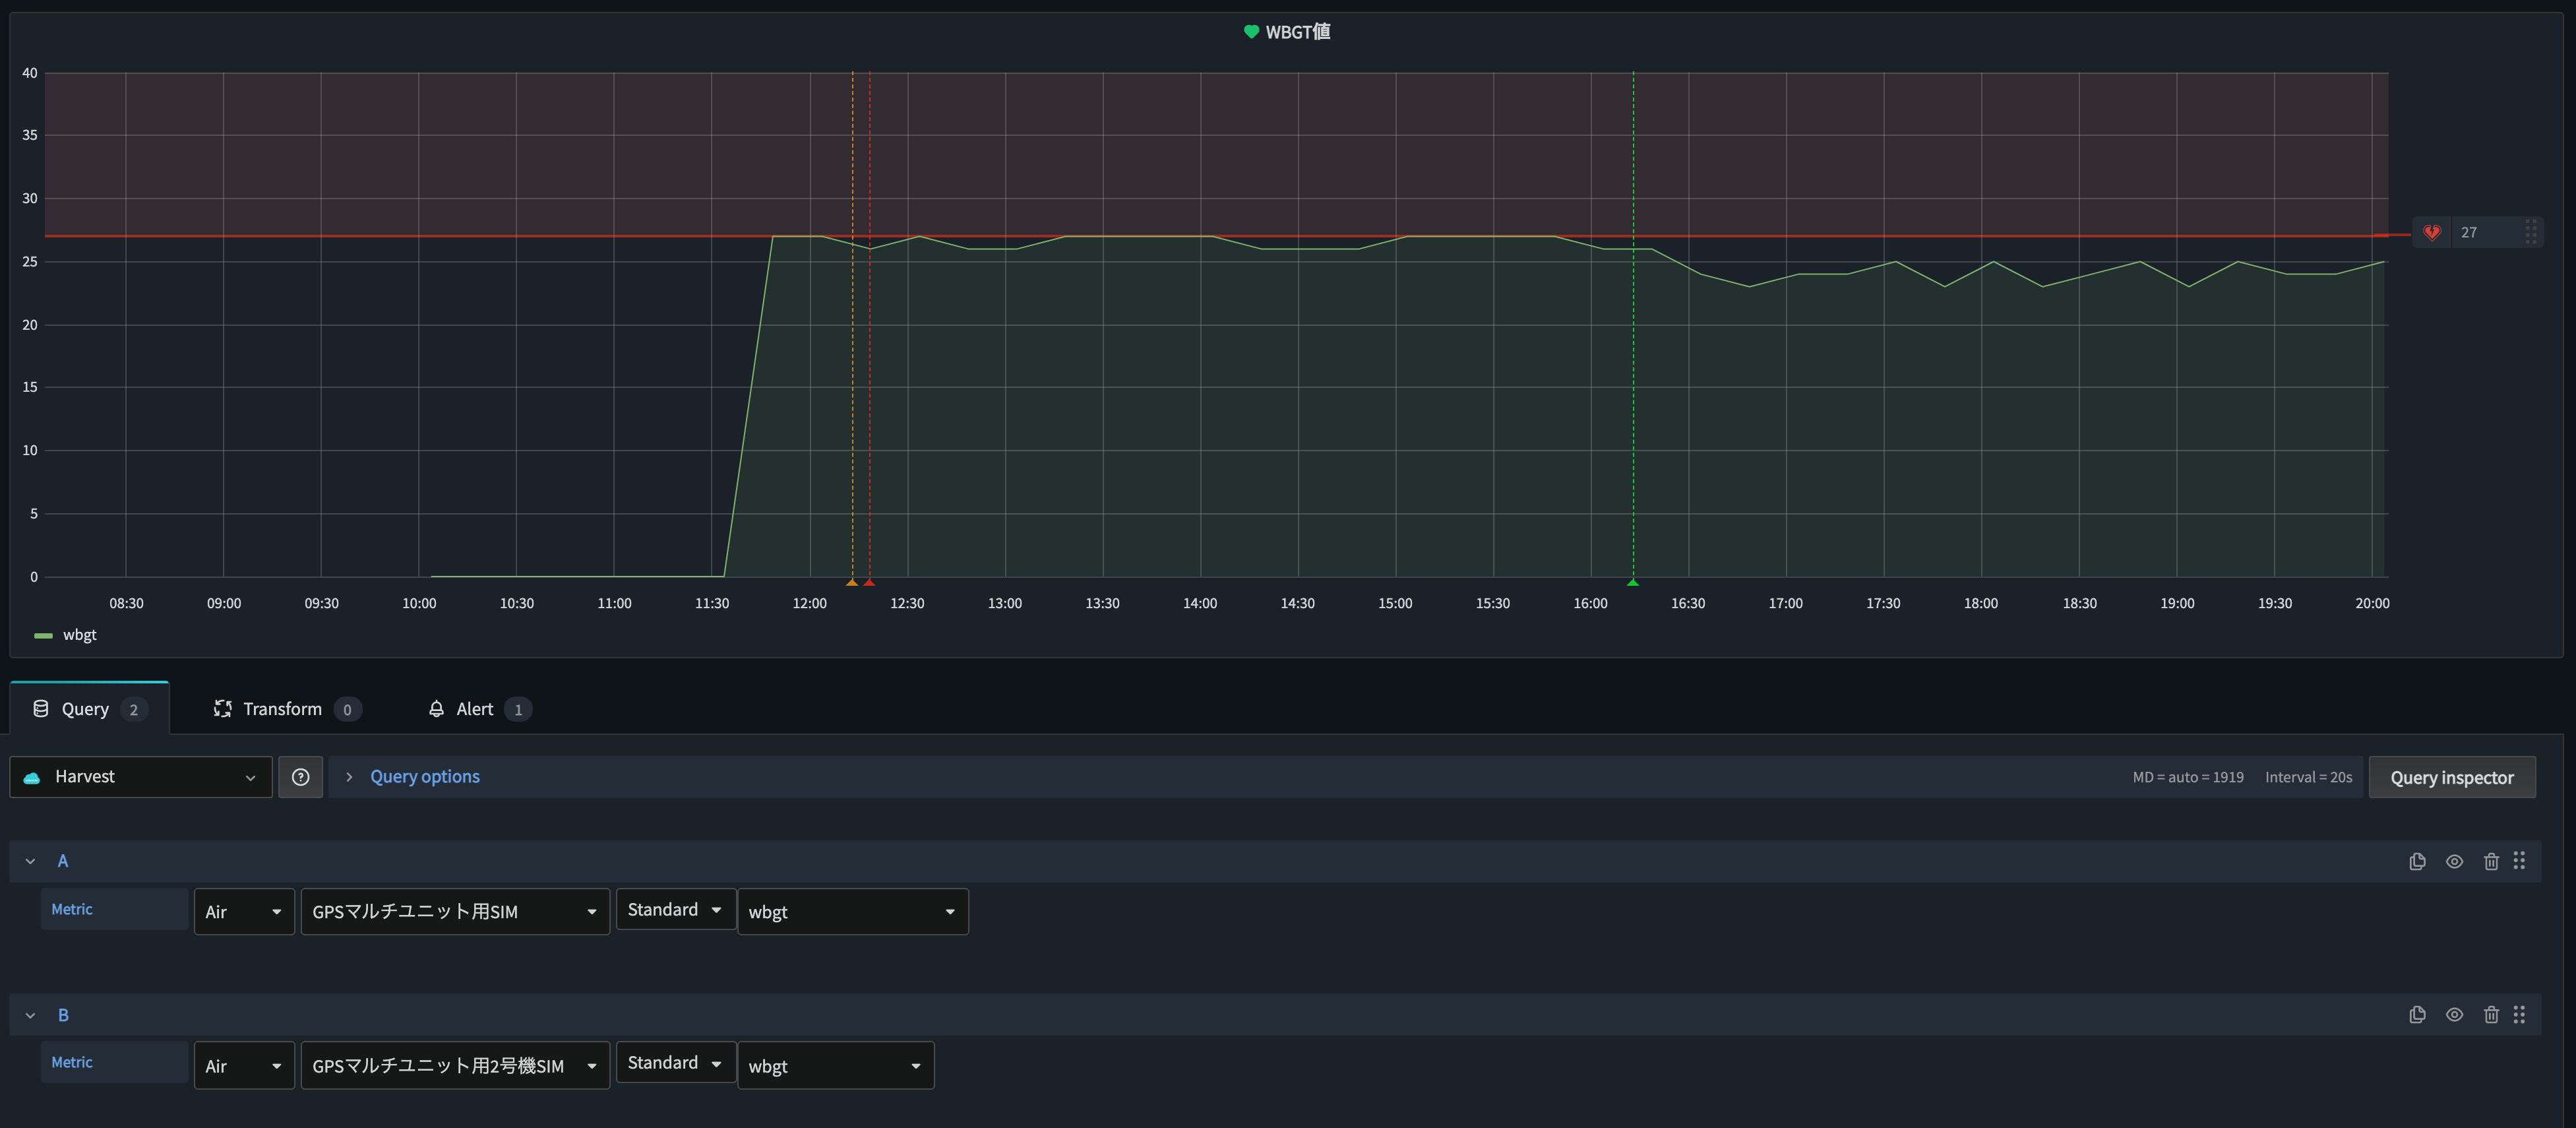Open the datasource help icon next to Harvest
The width and height of the screenshot is (2576, 1128).
point(300,776)
